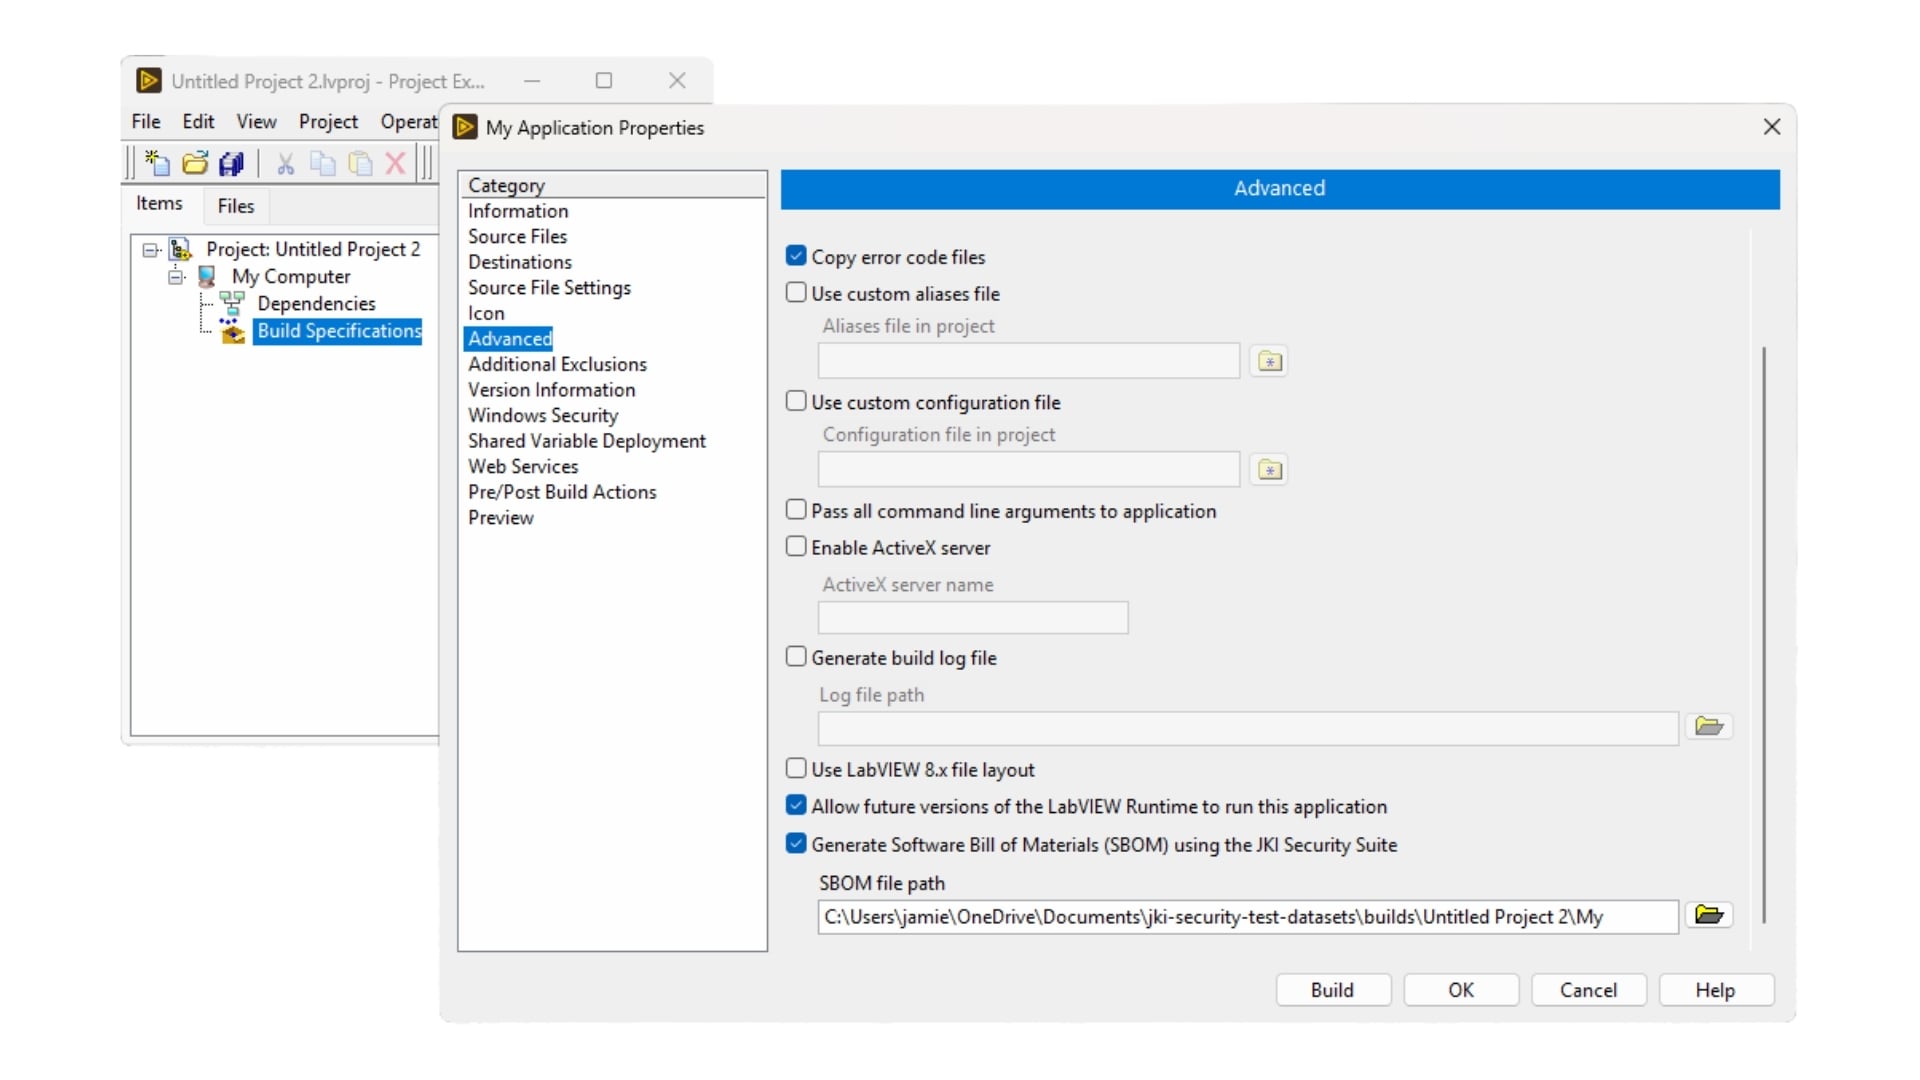Select the Information category
The width and height of the screenshot is (1920, 1080).
pos(518,211)
